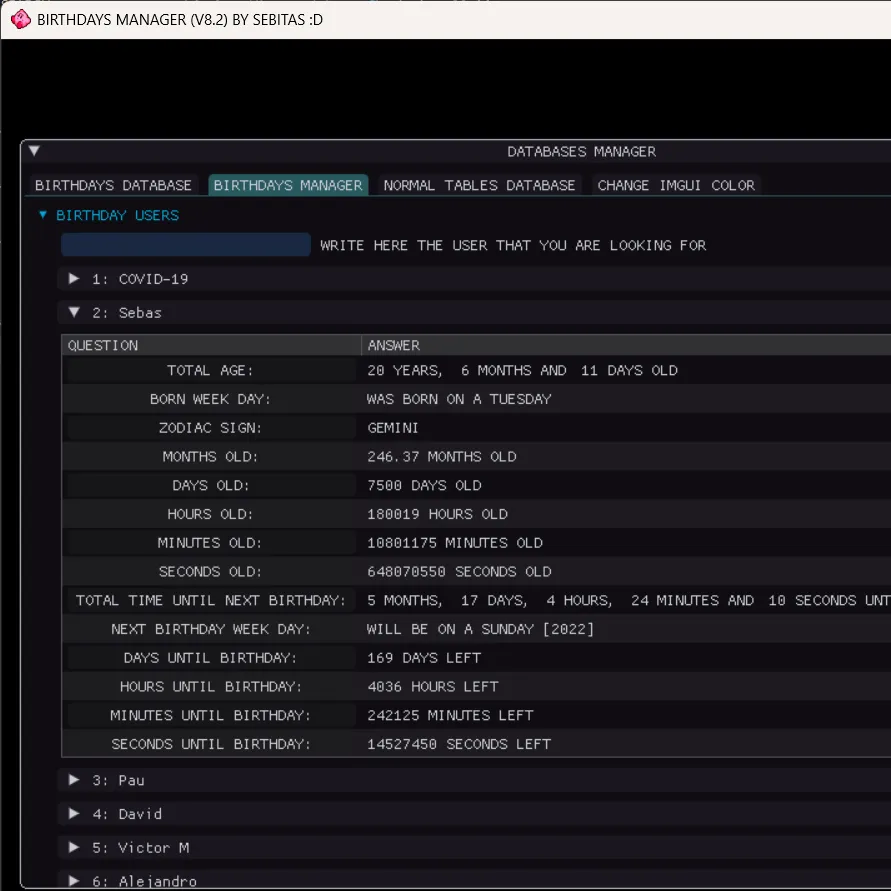This screenshot has width=891, height=891.
Task: Switch to Normal Tables Database tab
Action: 479,185
